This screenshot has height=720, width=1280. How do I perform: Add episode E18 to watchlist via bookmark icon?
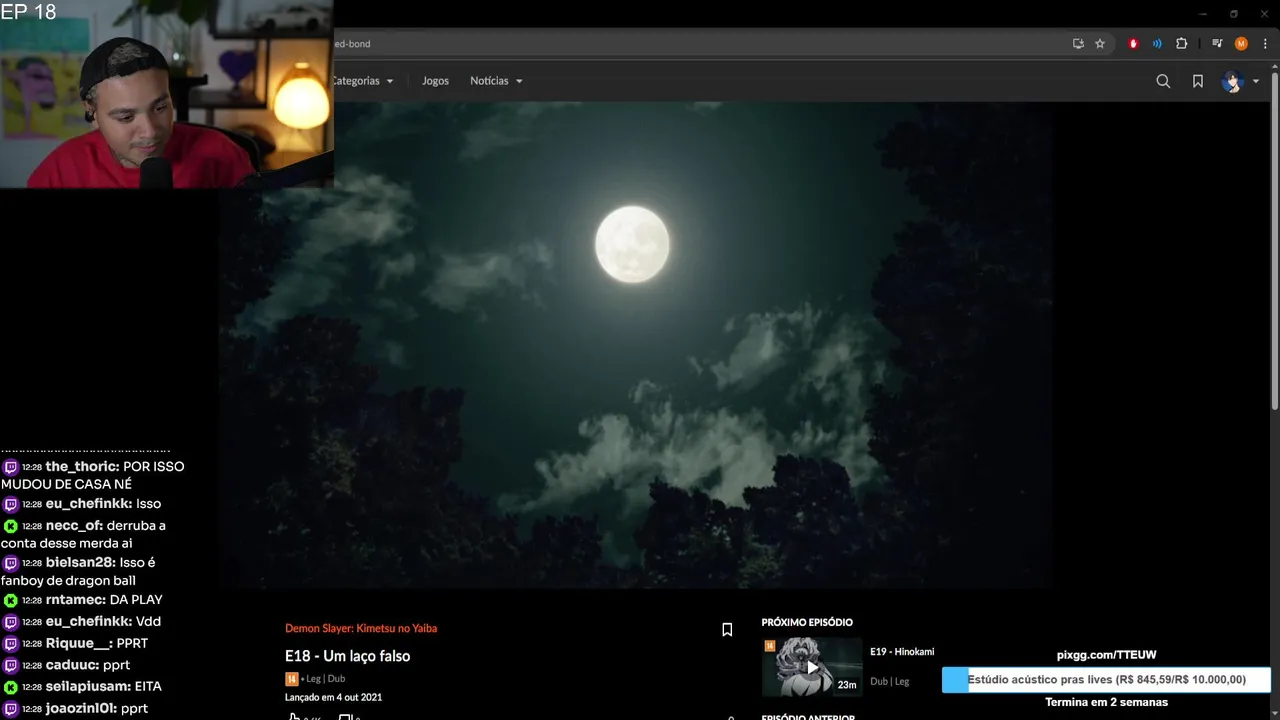click(x=727, y=630)
